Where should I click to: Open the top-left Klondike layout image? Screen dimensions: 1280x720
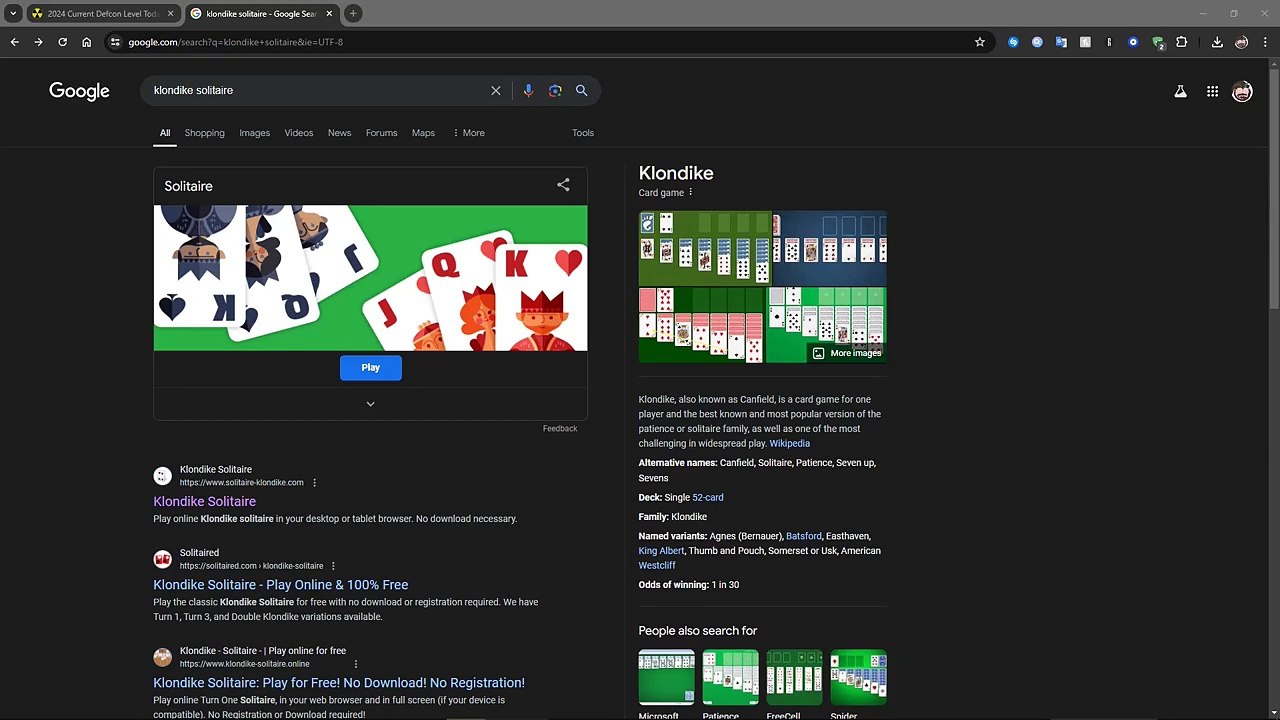[705, 248]
